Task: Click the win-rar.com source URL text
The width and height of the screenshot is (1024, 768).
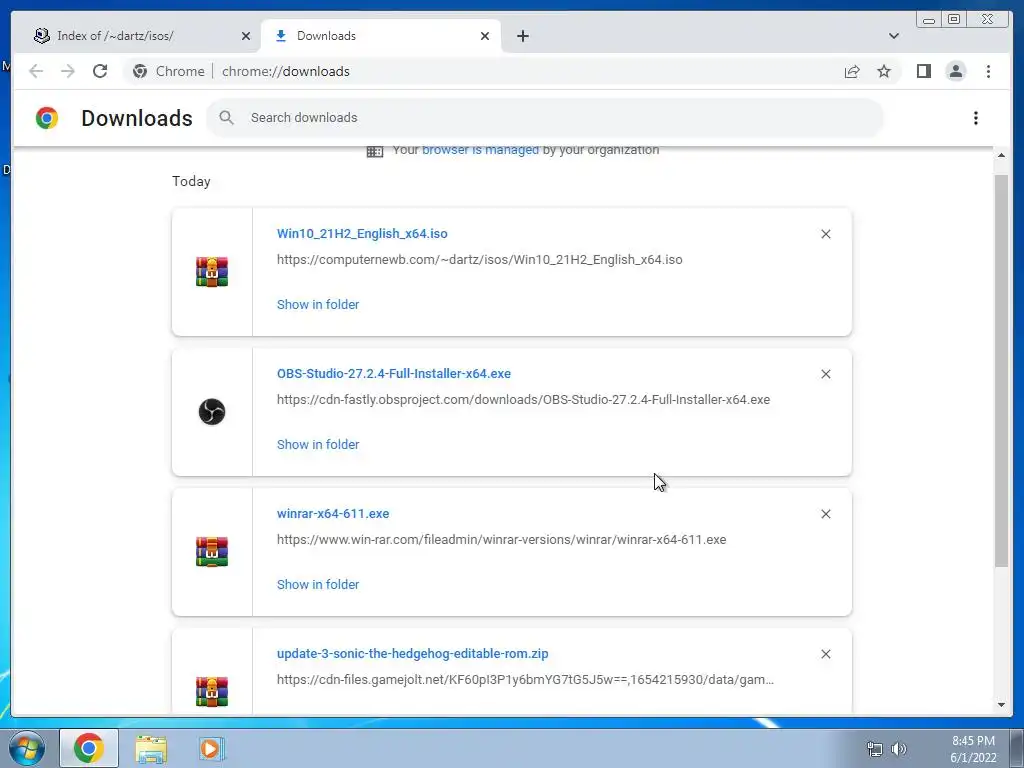Action: tap(502, 539)
